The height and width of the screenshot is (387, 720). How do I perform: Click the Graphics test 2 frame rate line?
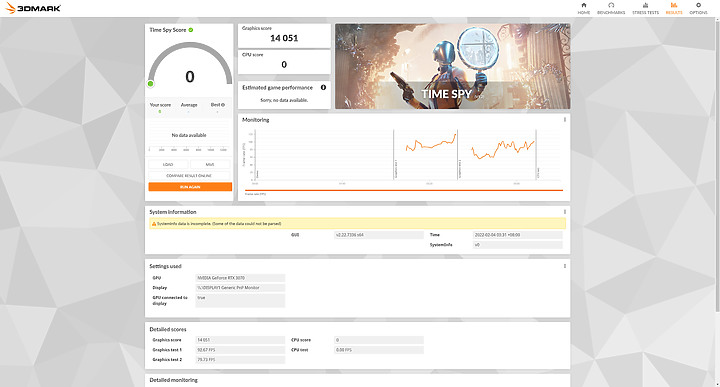click(503, 150)
